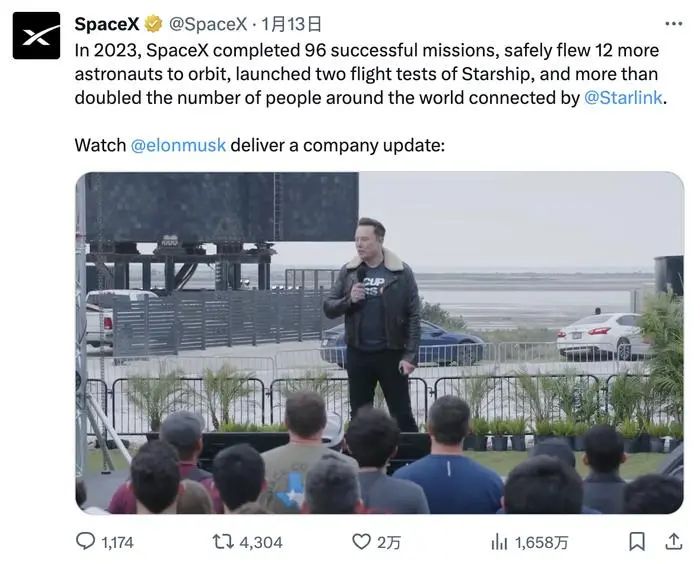Bookmark this SpaceX post
The height and width of the screenshot is (564, 700).
[636, 542]
